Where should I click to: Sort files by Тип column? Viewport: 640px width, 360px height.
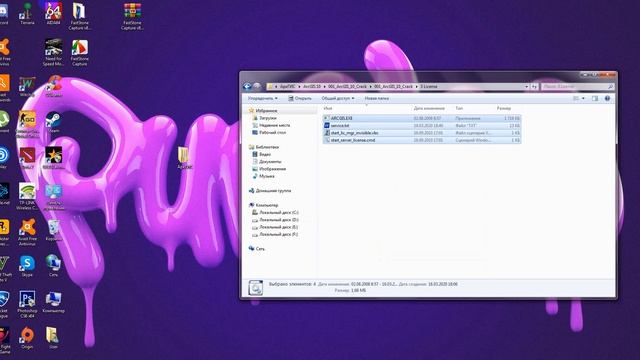pos(474,108)
